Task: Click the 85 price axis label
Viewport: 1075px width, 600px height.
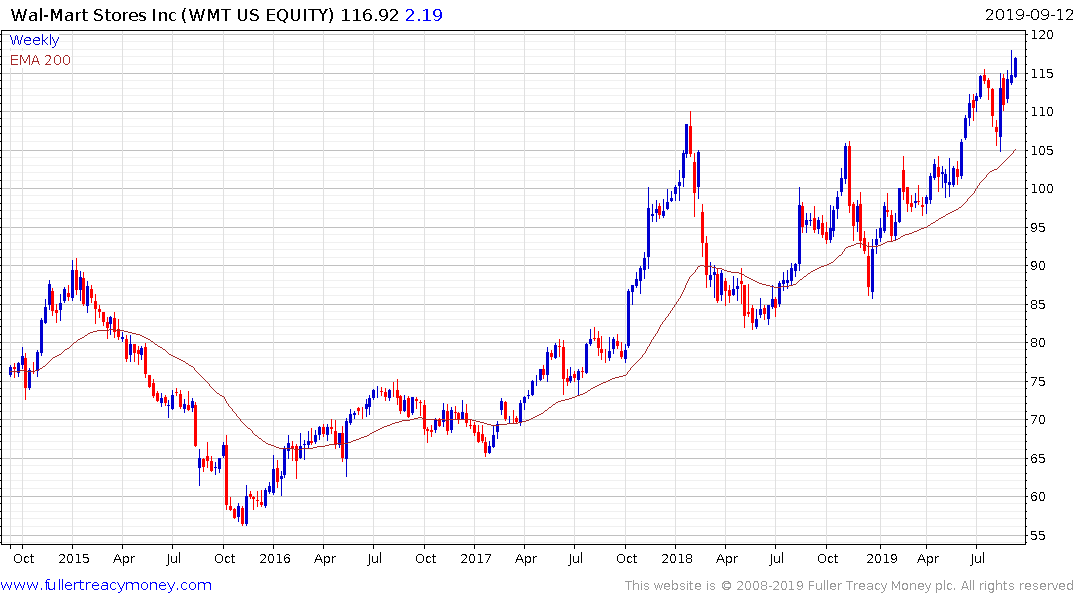Action: [x=1039, y=304]
